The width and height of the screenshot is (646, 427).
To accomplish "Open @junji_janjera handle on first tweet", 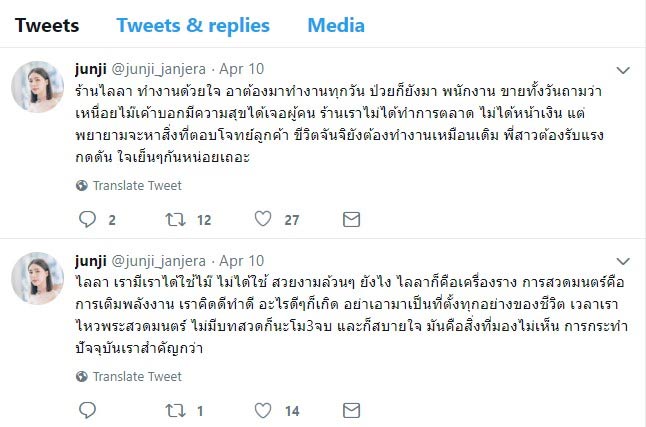I will pos(163,70).
